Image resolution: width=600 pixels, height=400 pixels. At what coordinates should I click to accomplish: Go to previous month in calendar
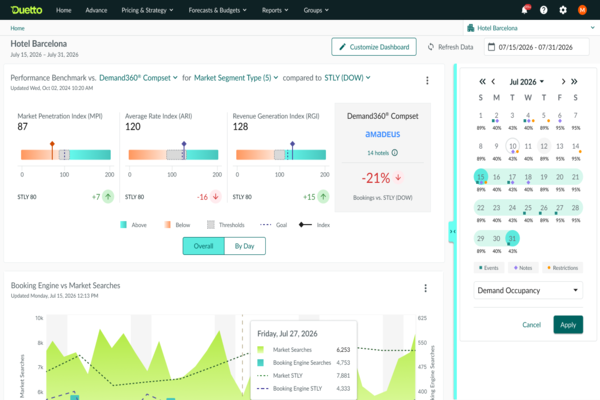[496, 81]
